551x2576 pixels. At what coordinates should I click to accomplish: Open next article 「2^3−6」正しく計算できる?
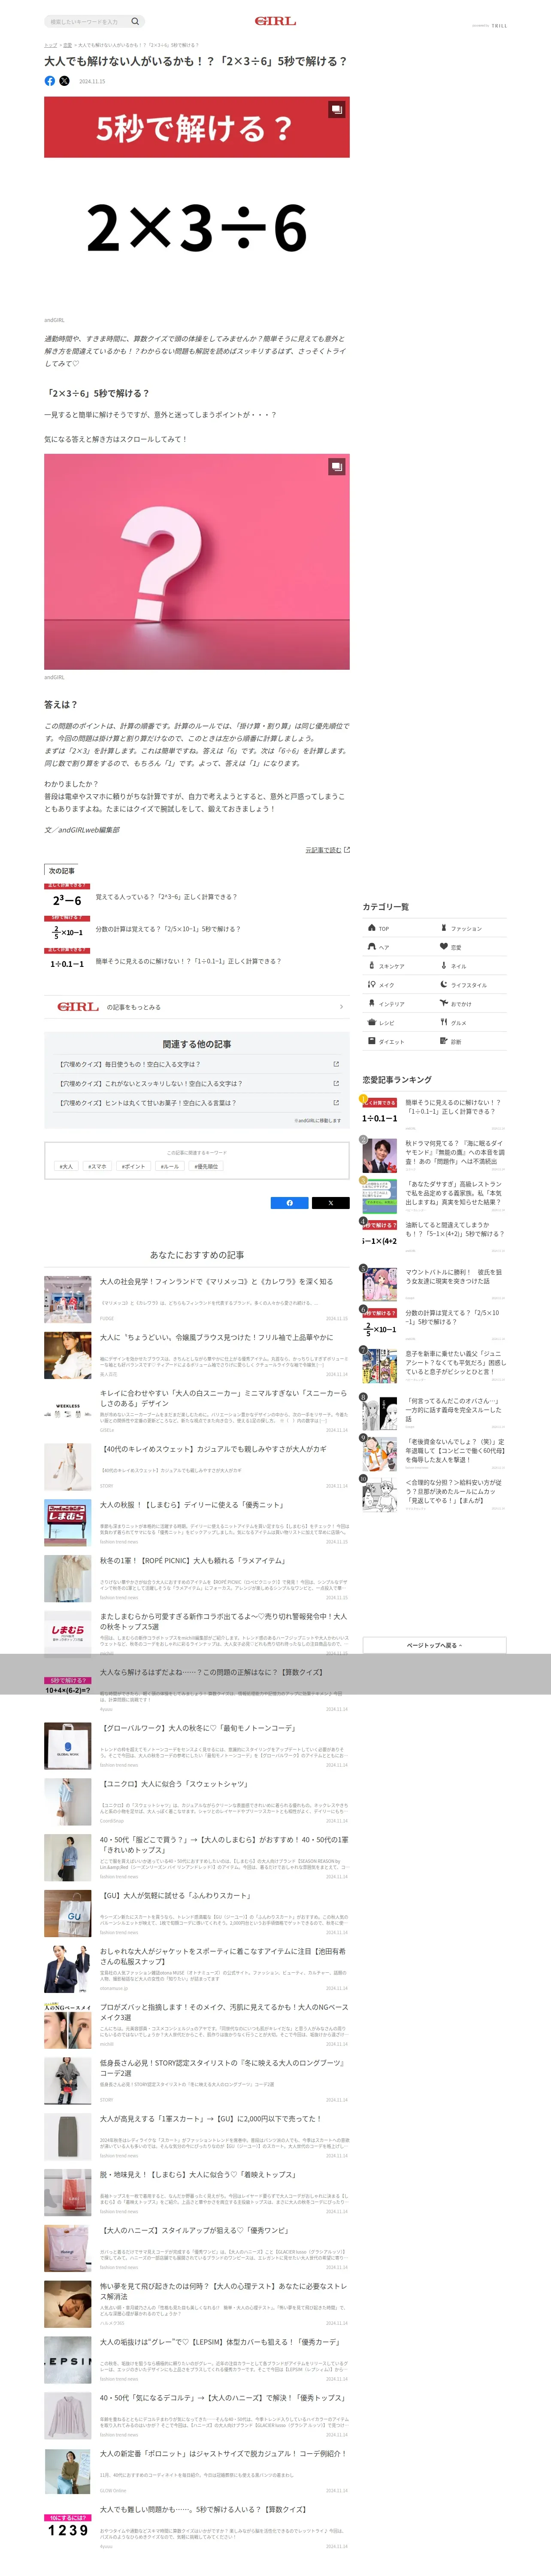coord(166,897)
